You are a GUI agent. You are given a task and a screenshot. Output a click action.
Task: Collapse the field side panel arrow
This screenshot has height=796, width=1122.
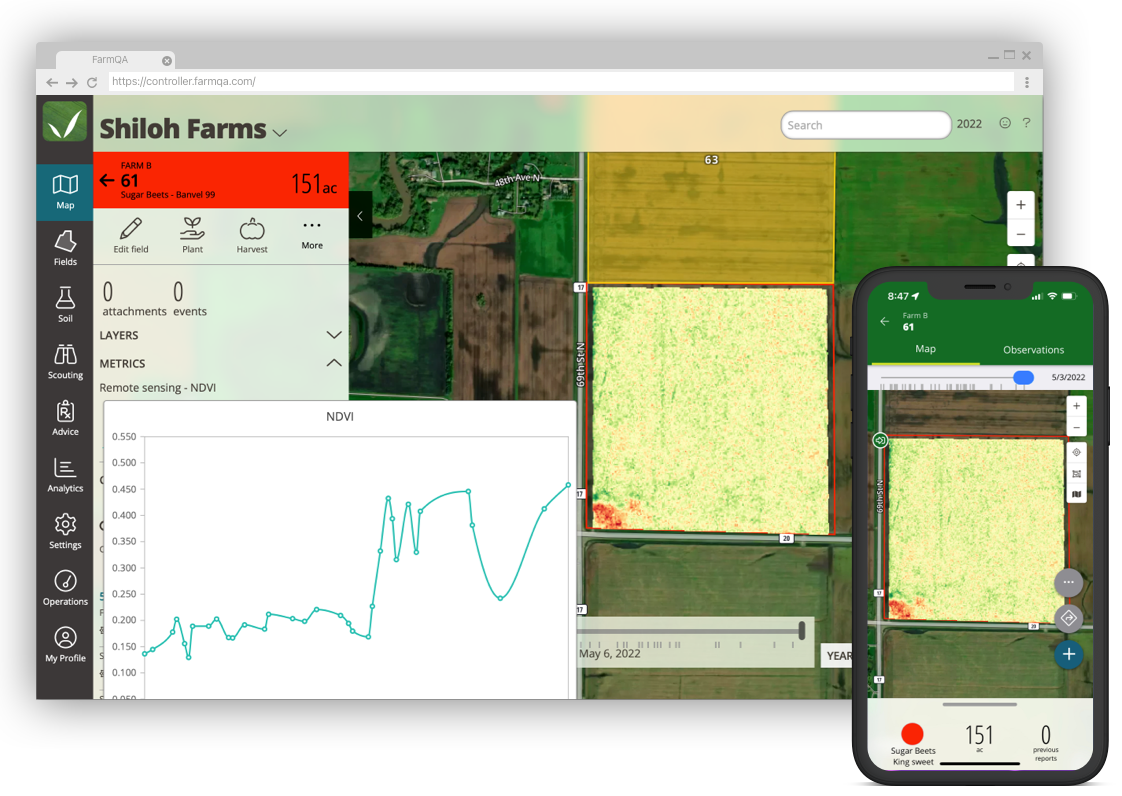[x=360, y=215]
